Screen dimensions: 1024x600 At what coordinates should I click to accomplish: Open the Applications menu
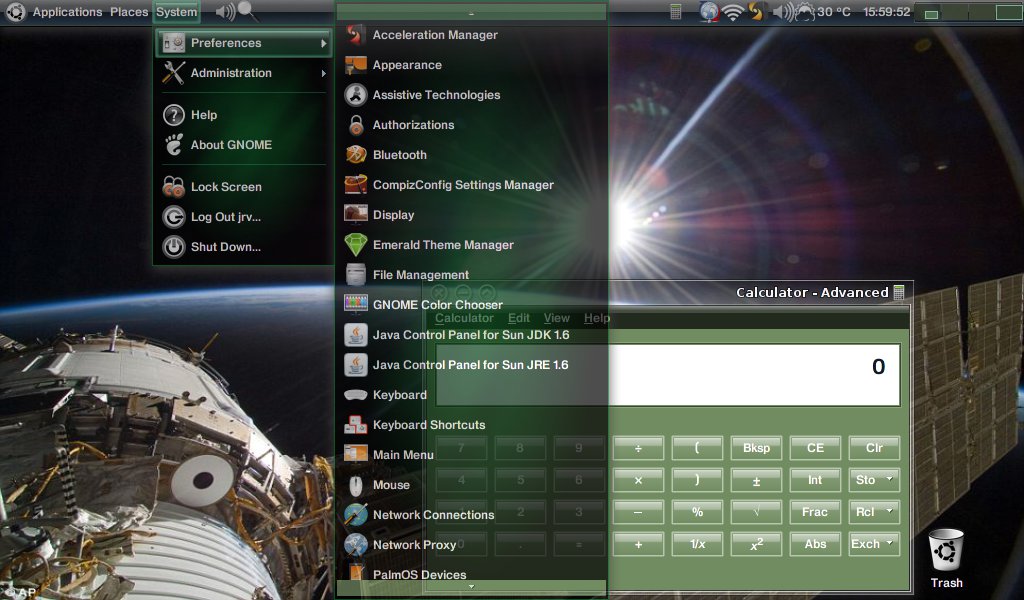coord(67,12)
